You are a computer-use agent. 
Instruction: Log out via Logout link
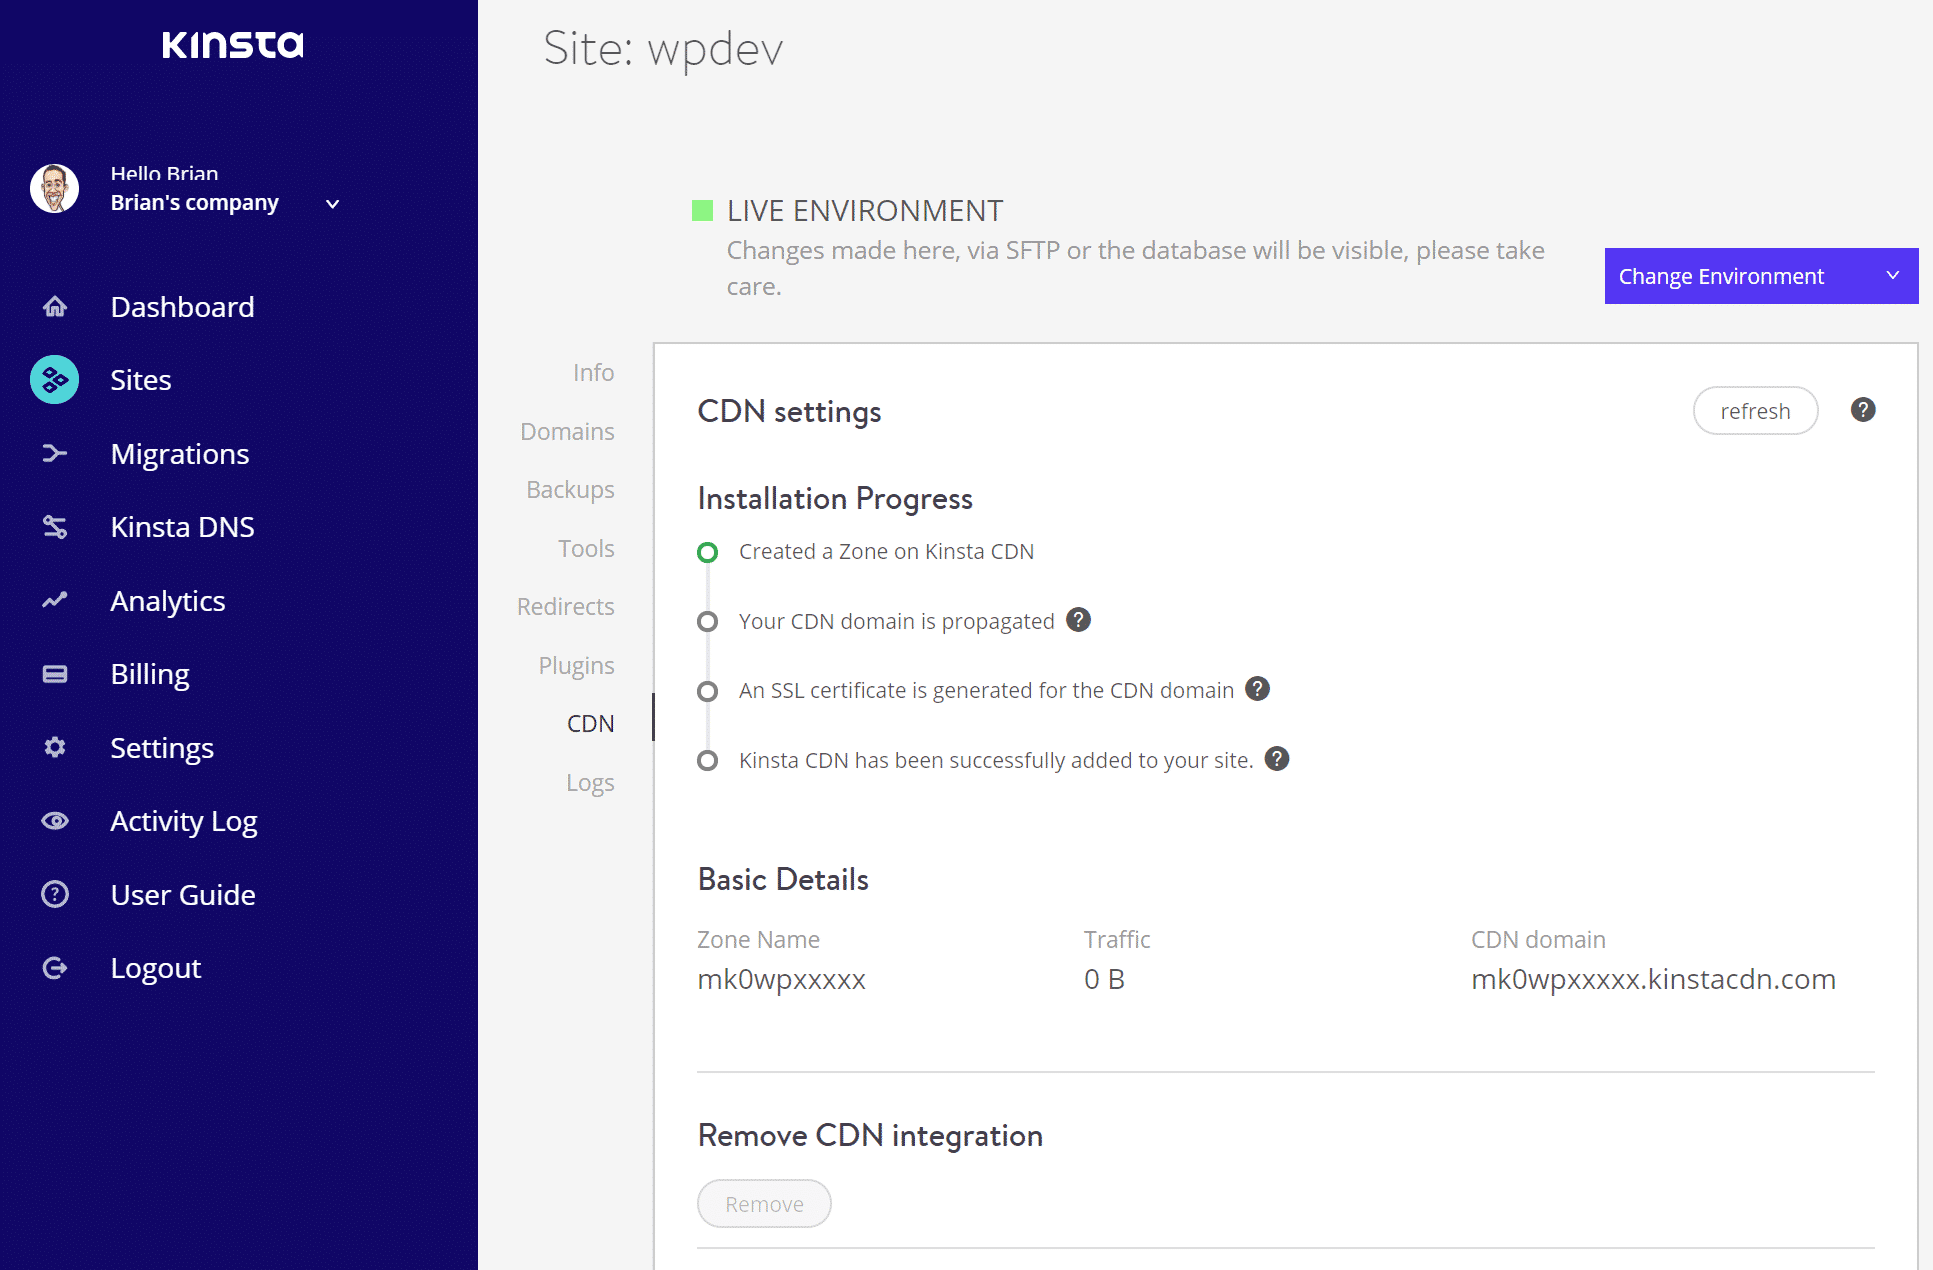pos(156,969)
